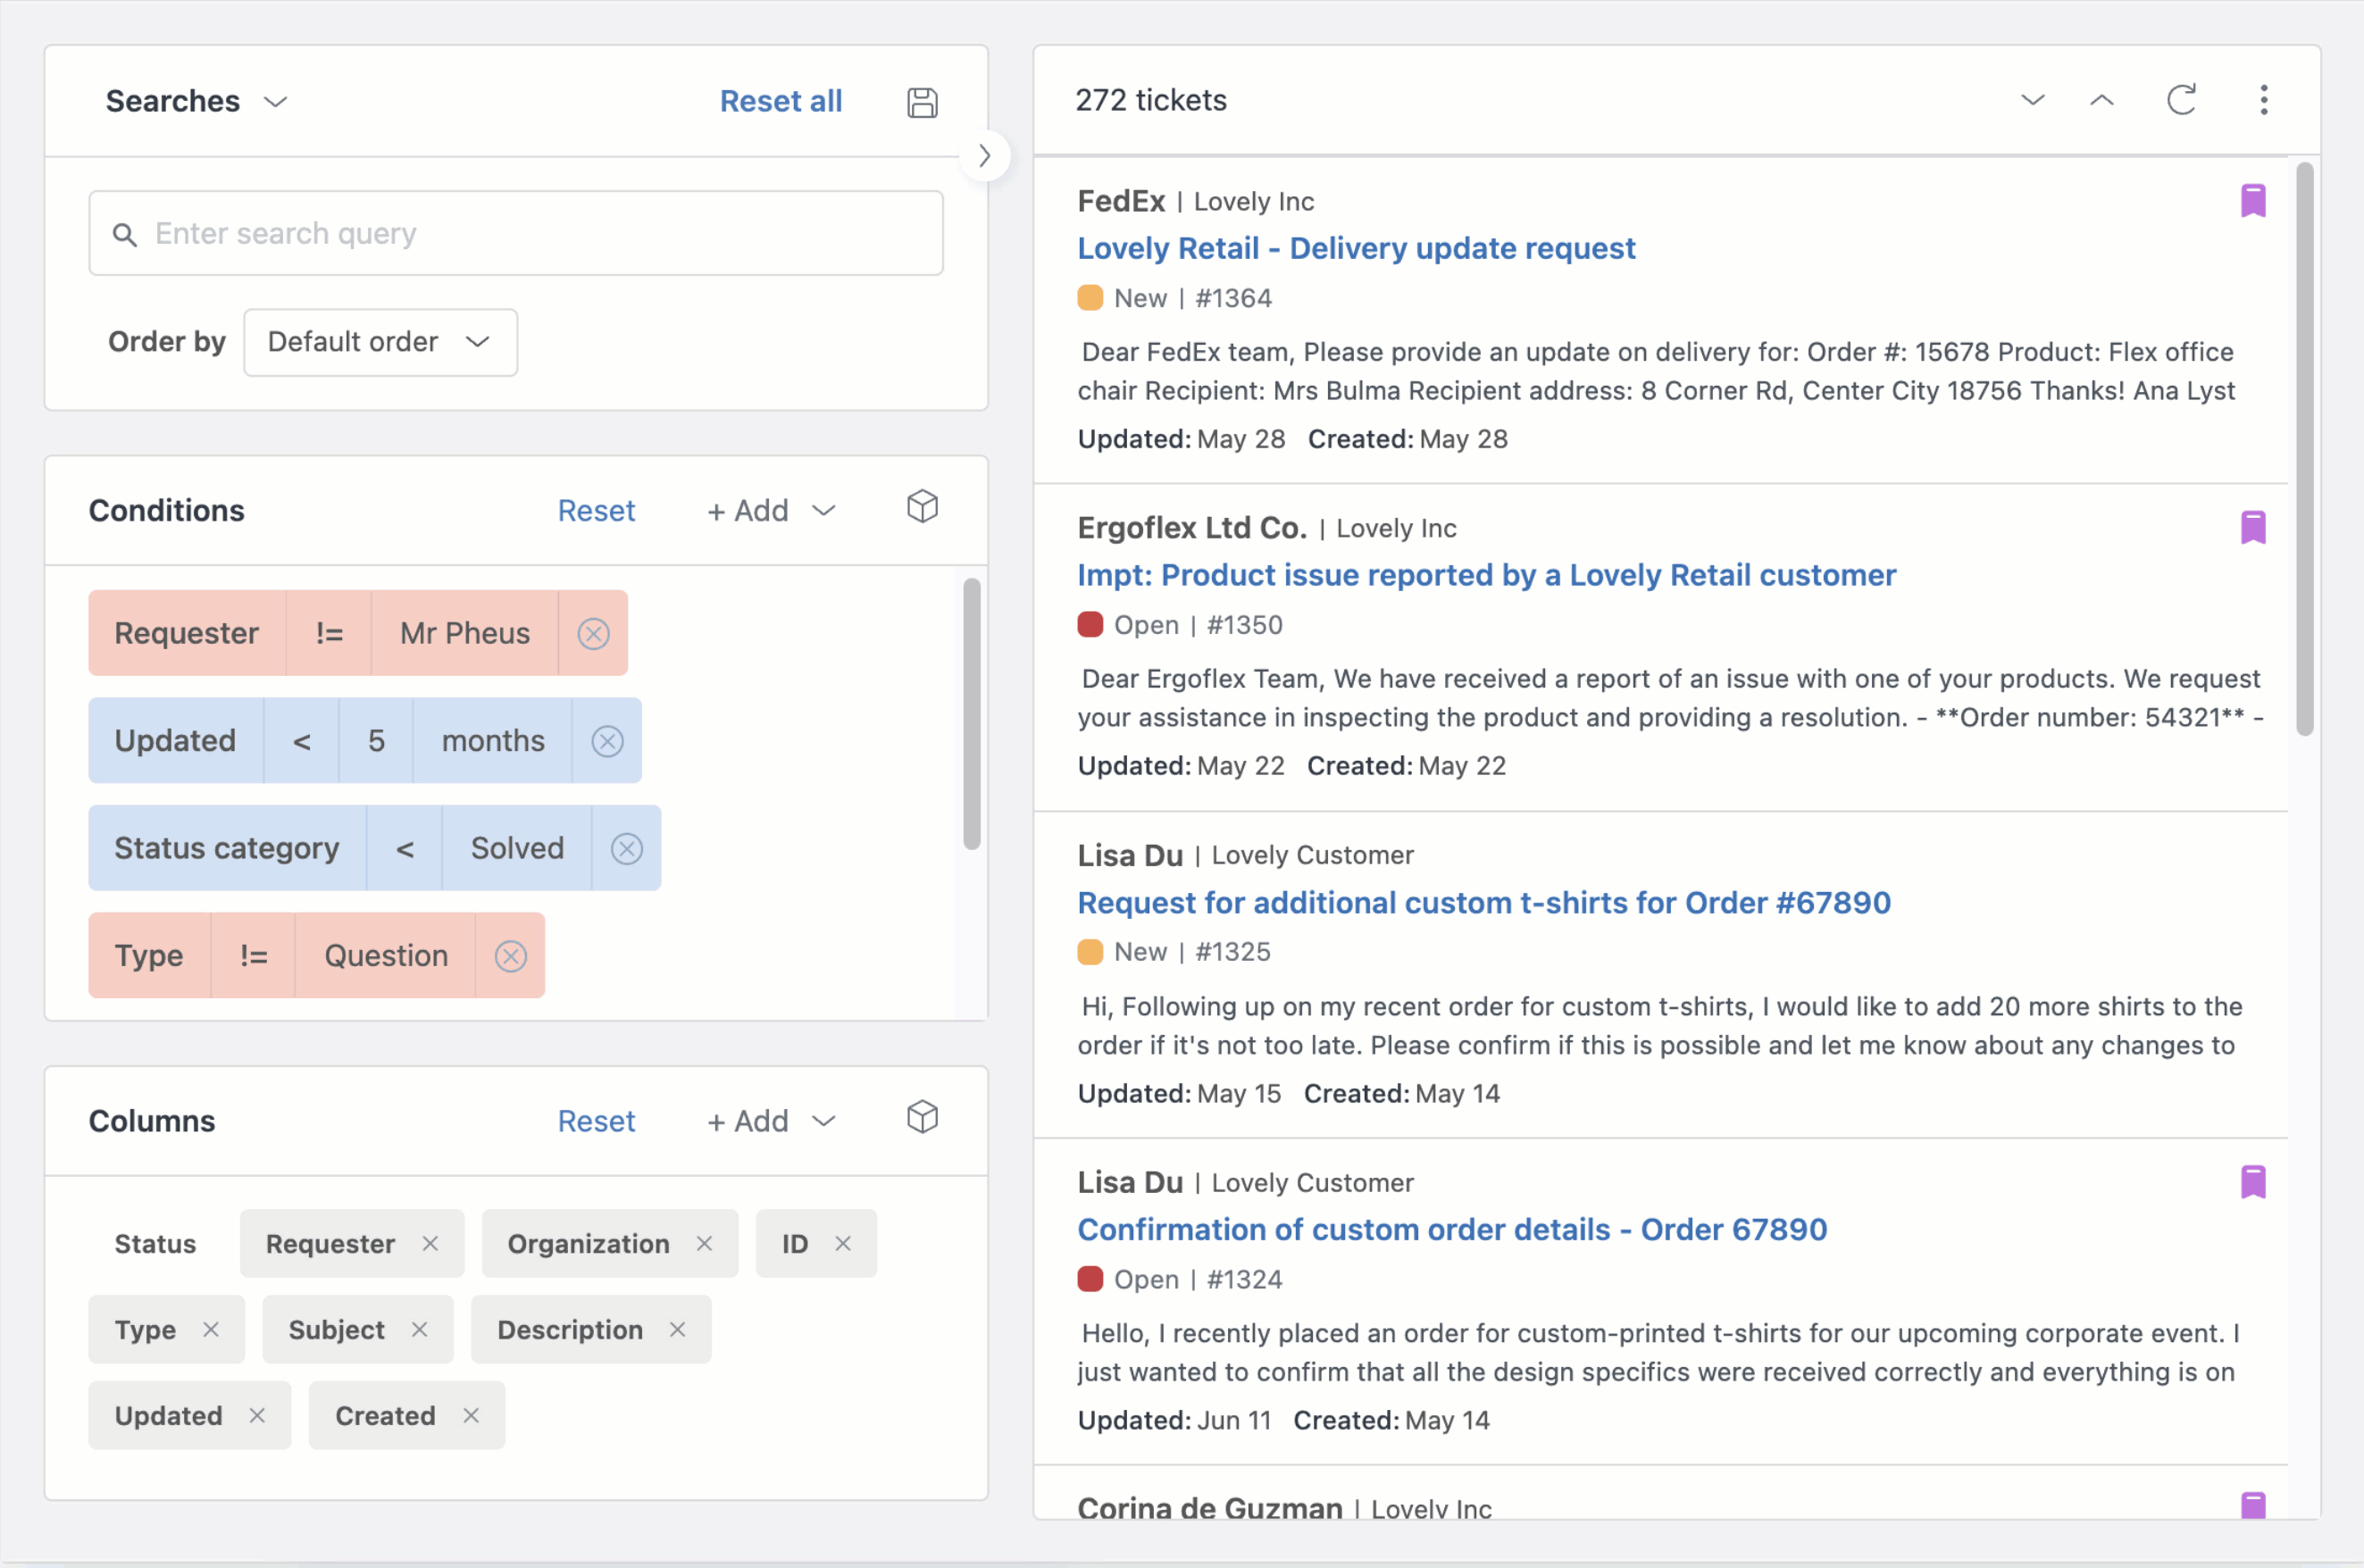Remove the Updated < 5 months condition
The height and width of the screenshot is (1568, 2364).
607,741
